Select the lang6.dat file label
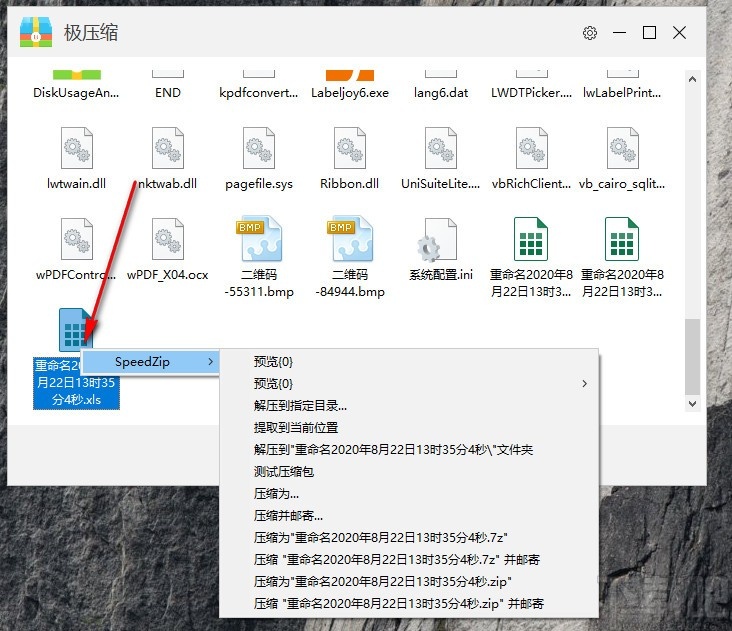Screen dimensions: 732x631 click(441, 93)
